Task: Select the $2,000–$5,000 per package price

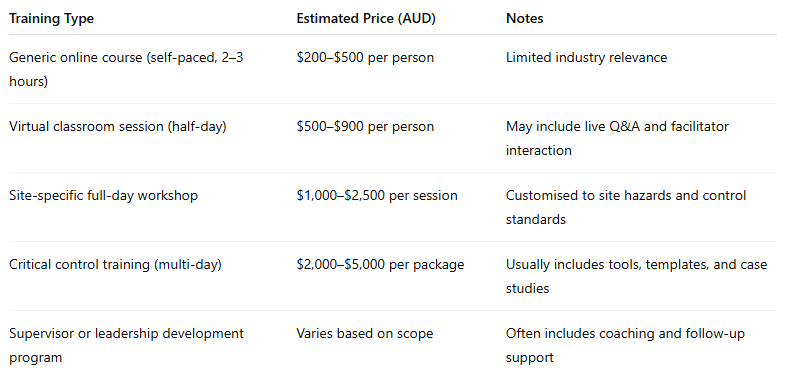Action: coord(380,264)
